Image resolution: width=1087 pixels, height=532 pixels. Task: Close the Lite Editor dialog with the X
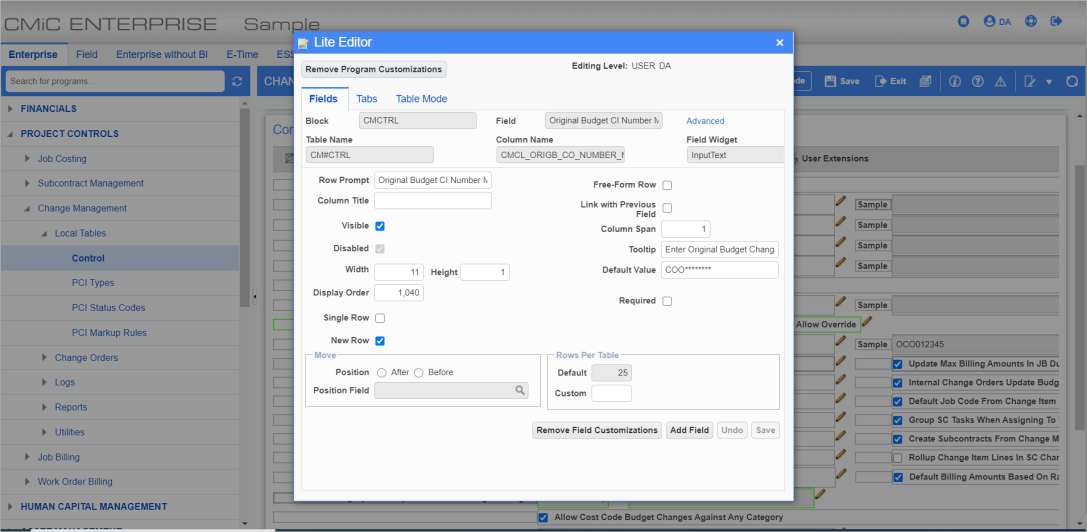tap(779, 43)
